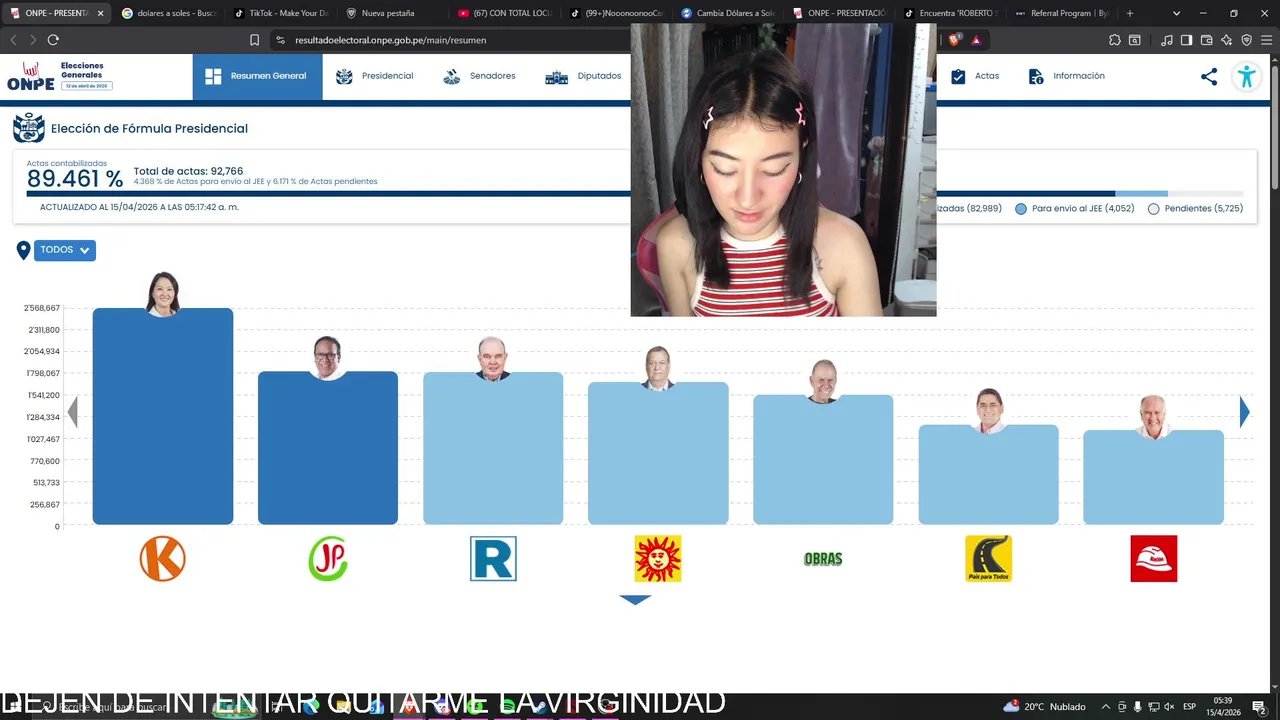
Task: Click the País para Todos party logo
Action: pyautogui.click(x=988, y=558)
